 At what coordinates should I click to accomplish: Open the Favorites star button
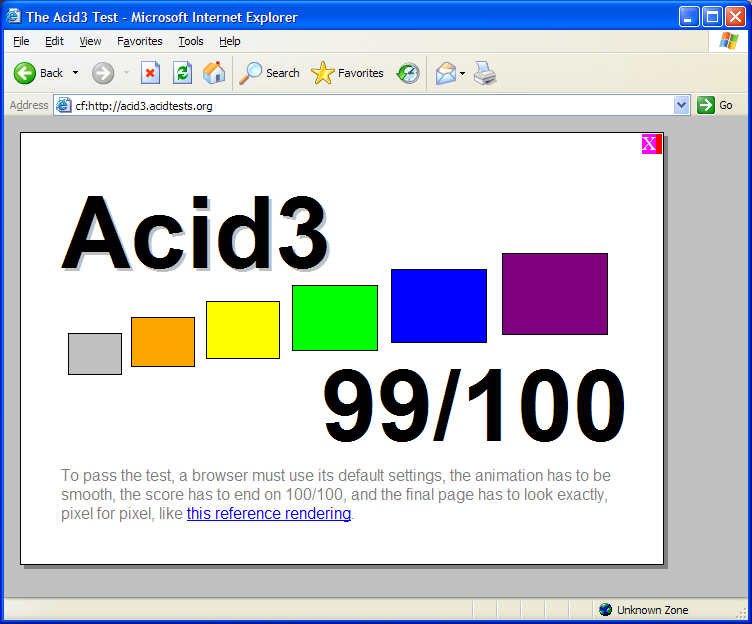point(347,73)
